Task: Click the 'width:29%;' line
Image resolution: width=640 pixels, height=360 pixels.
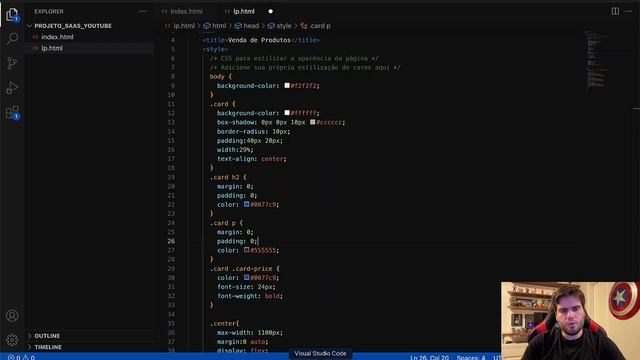Action: [x=235, y=150]
